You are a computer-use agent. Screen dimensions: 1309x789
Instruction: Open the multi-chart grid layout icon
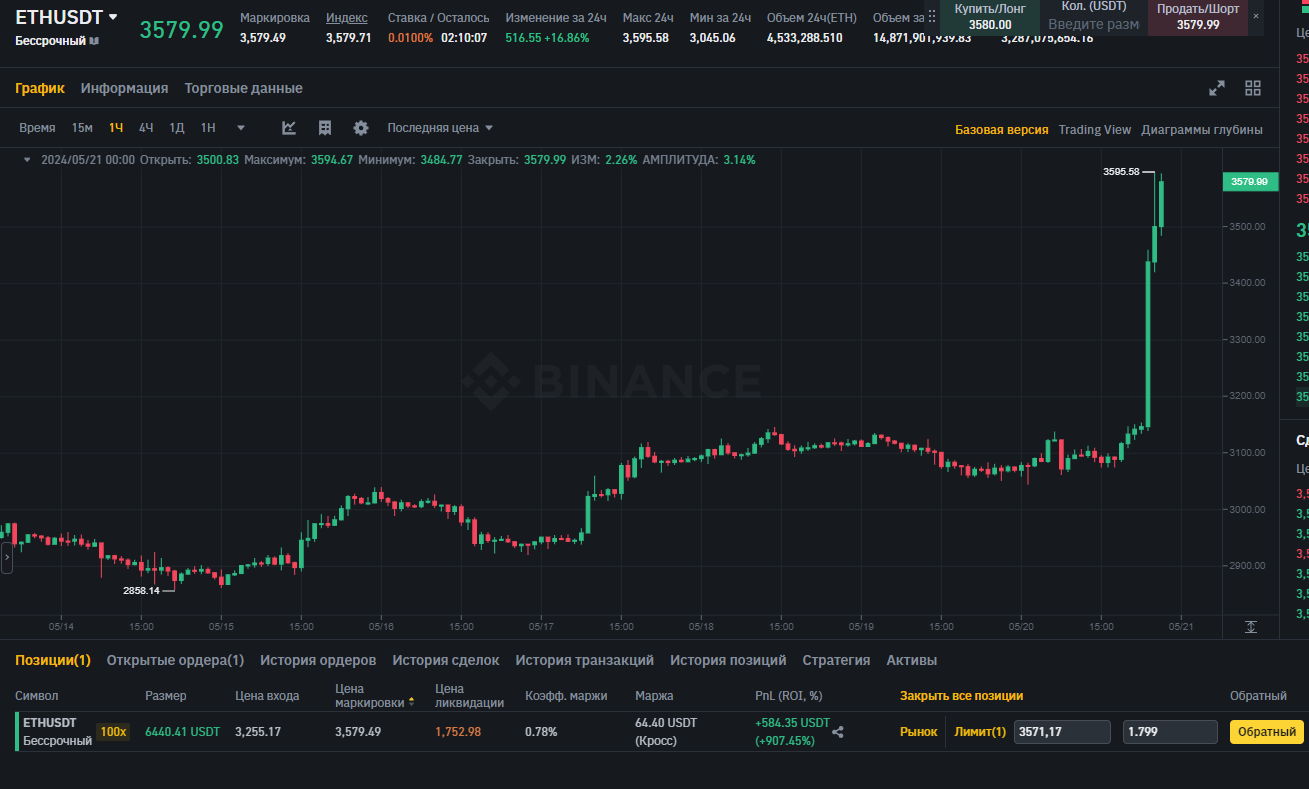[1253, 88]
